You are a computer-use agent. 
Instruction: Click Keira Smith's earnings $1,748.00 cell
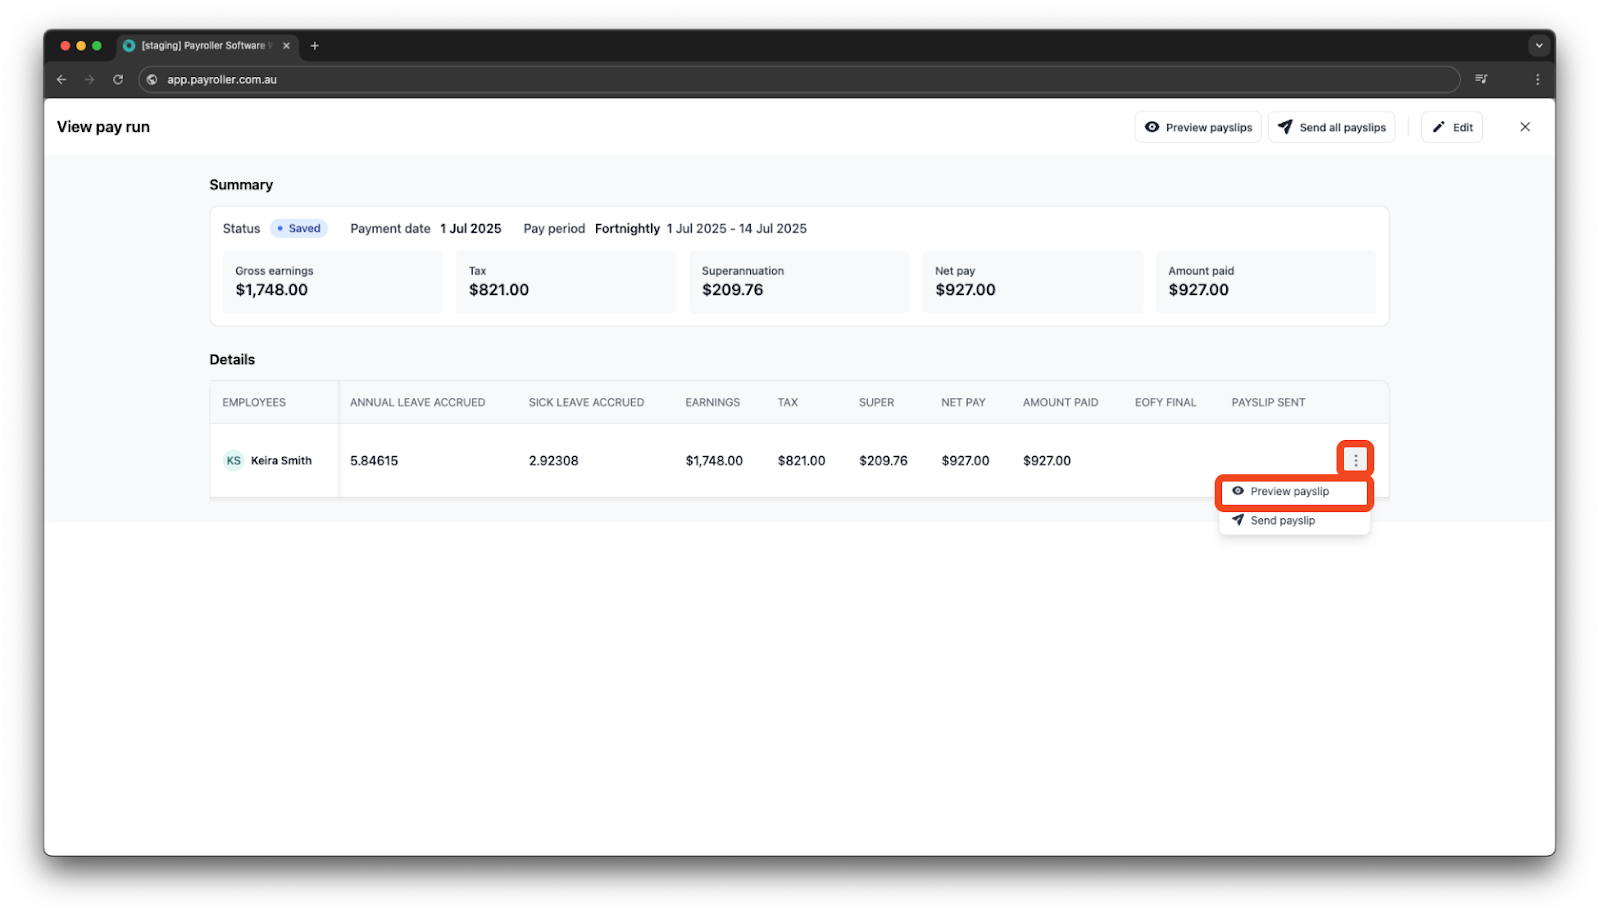click(714, 461)
